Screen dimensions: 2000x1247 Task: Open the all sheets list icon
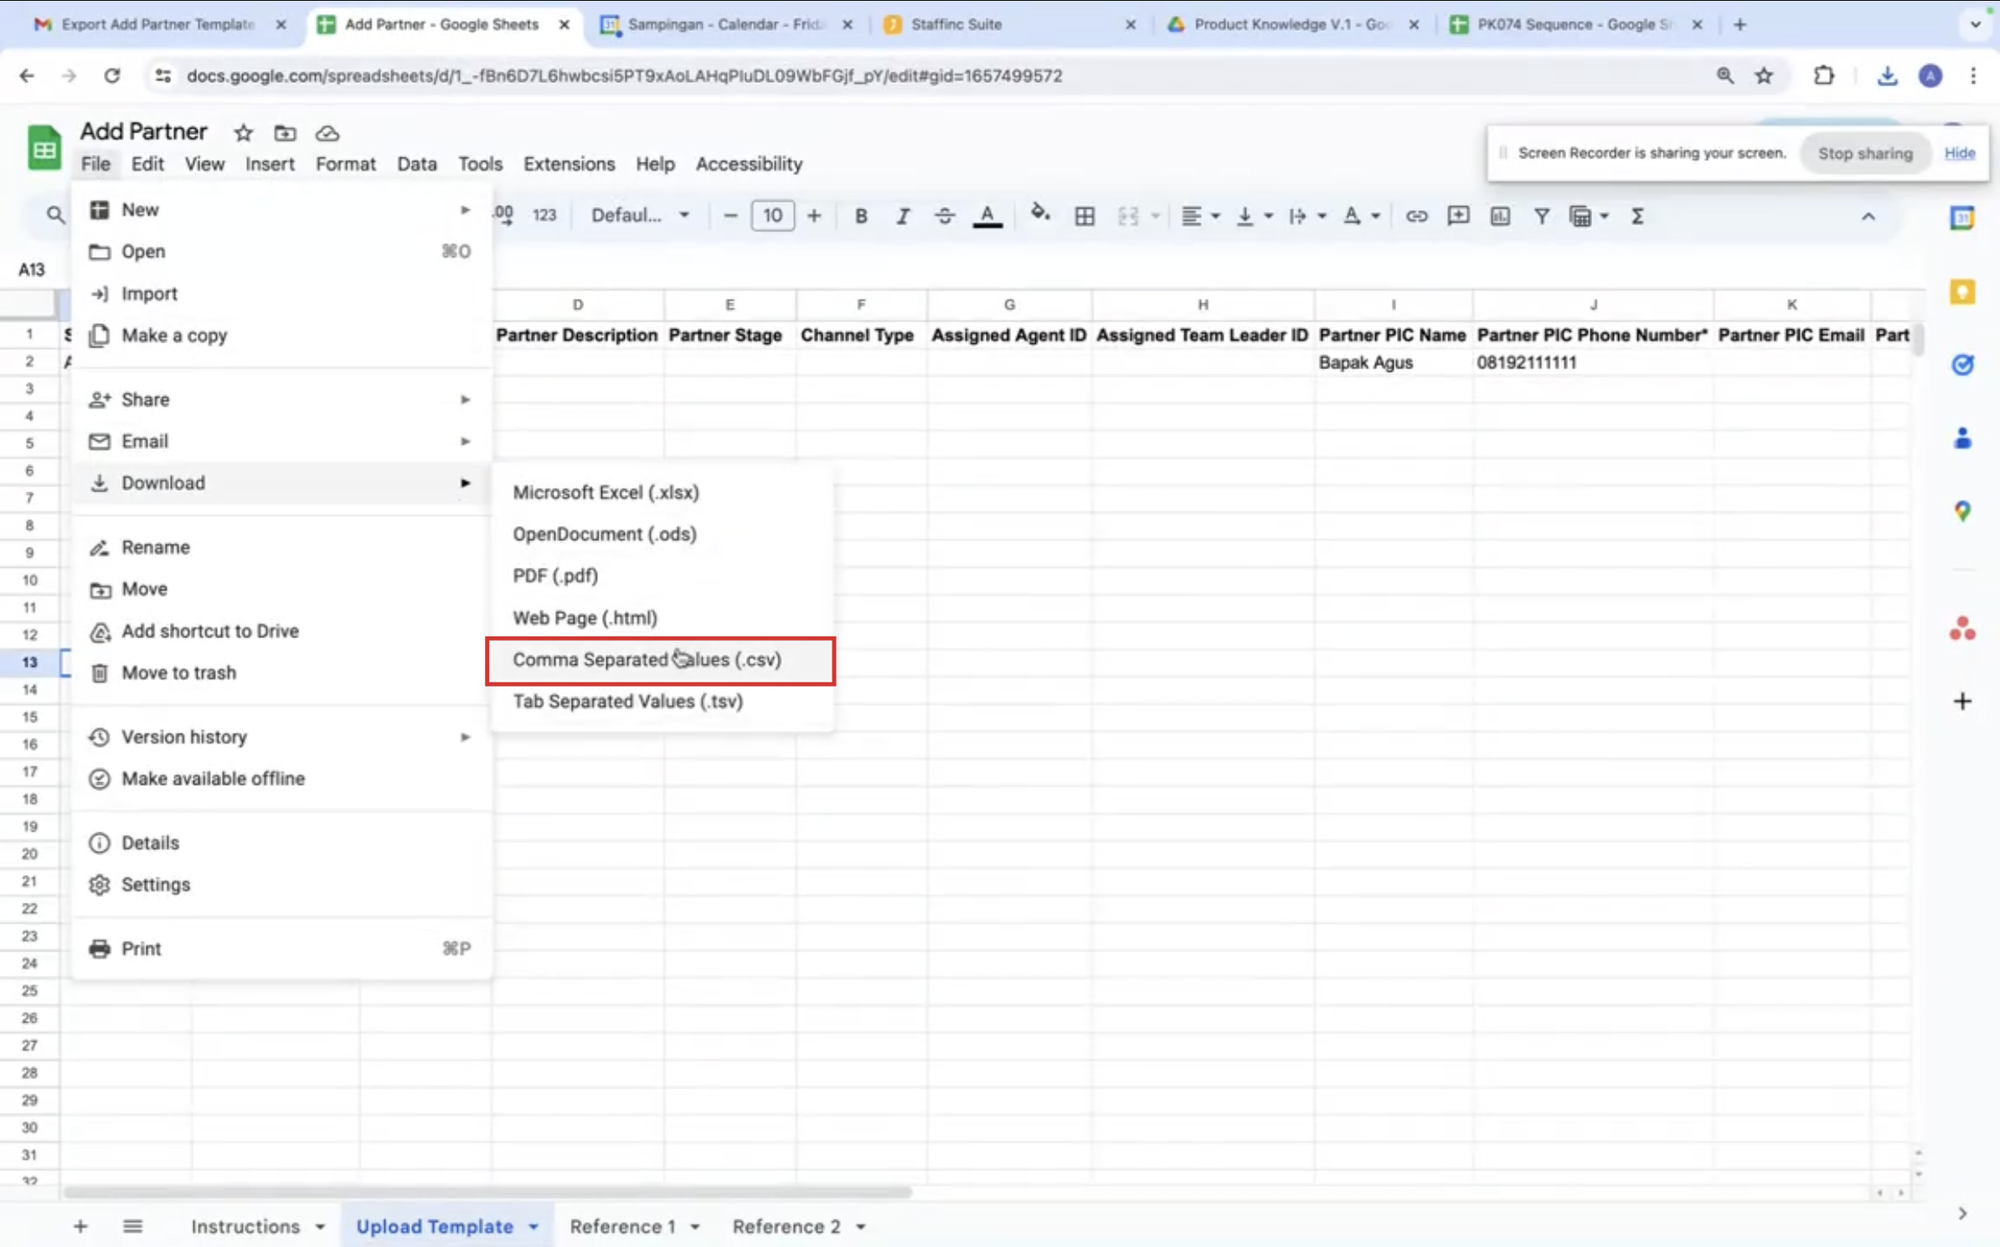point(132,1227)
